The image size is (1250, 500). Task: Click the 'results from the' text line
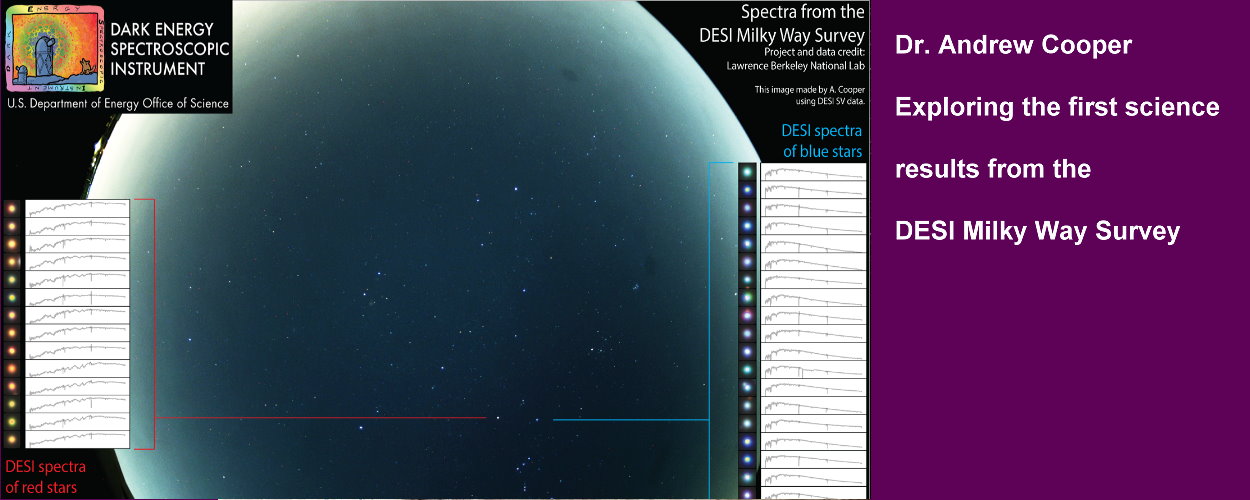coord(992,169)
